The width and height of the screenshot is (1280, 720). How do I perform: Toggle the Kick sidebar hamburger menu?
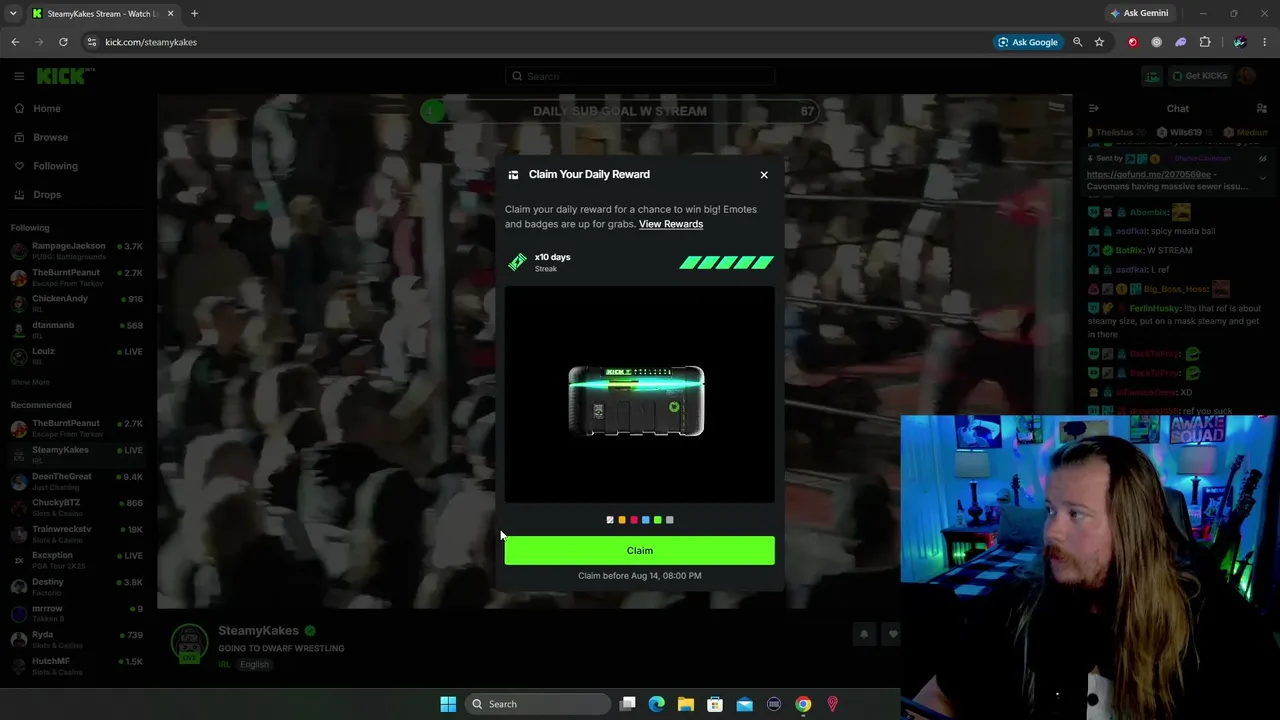pyautogui.click(x=19, y=76)
